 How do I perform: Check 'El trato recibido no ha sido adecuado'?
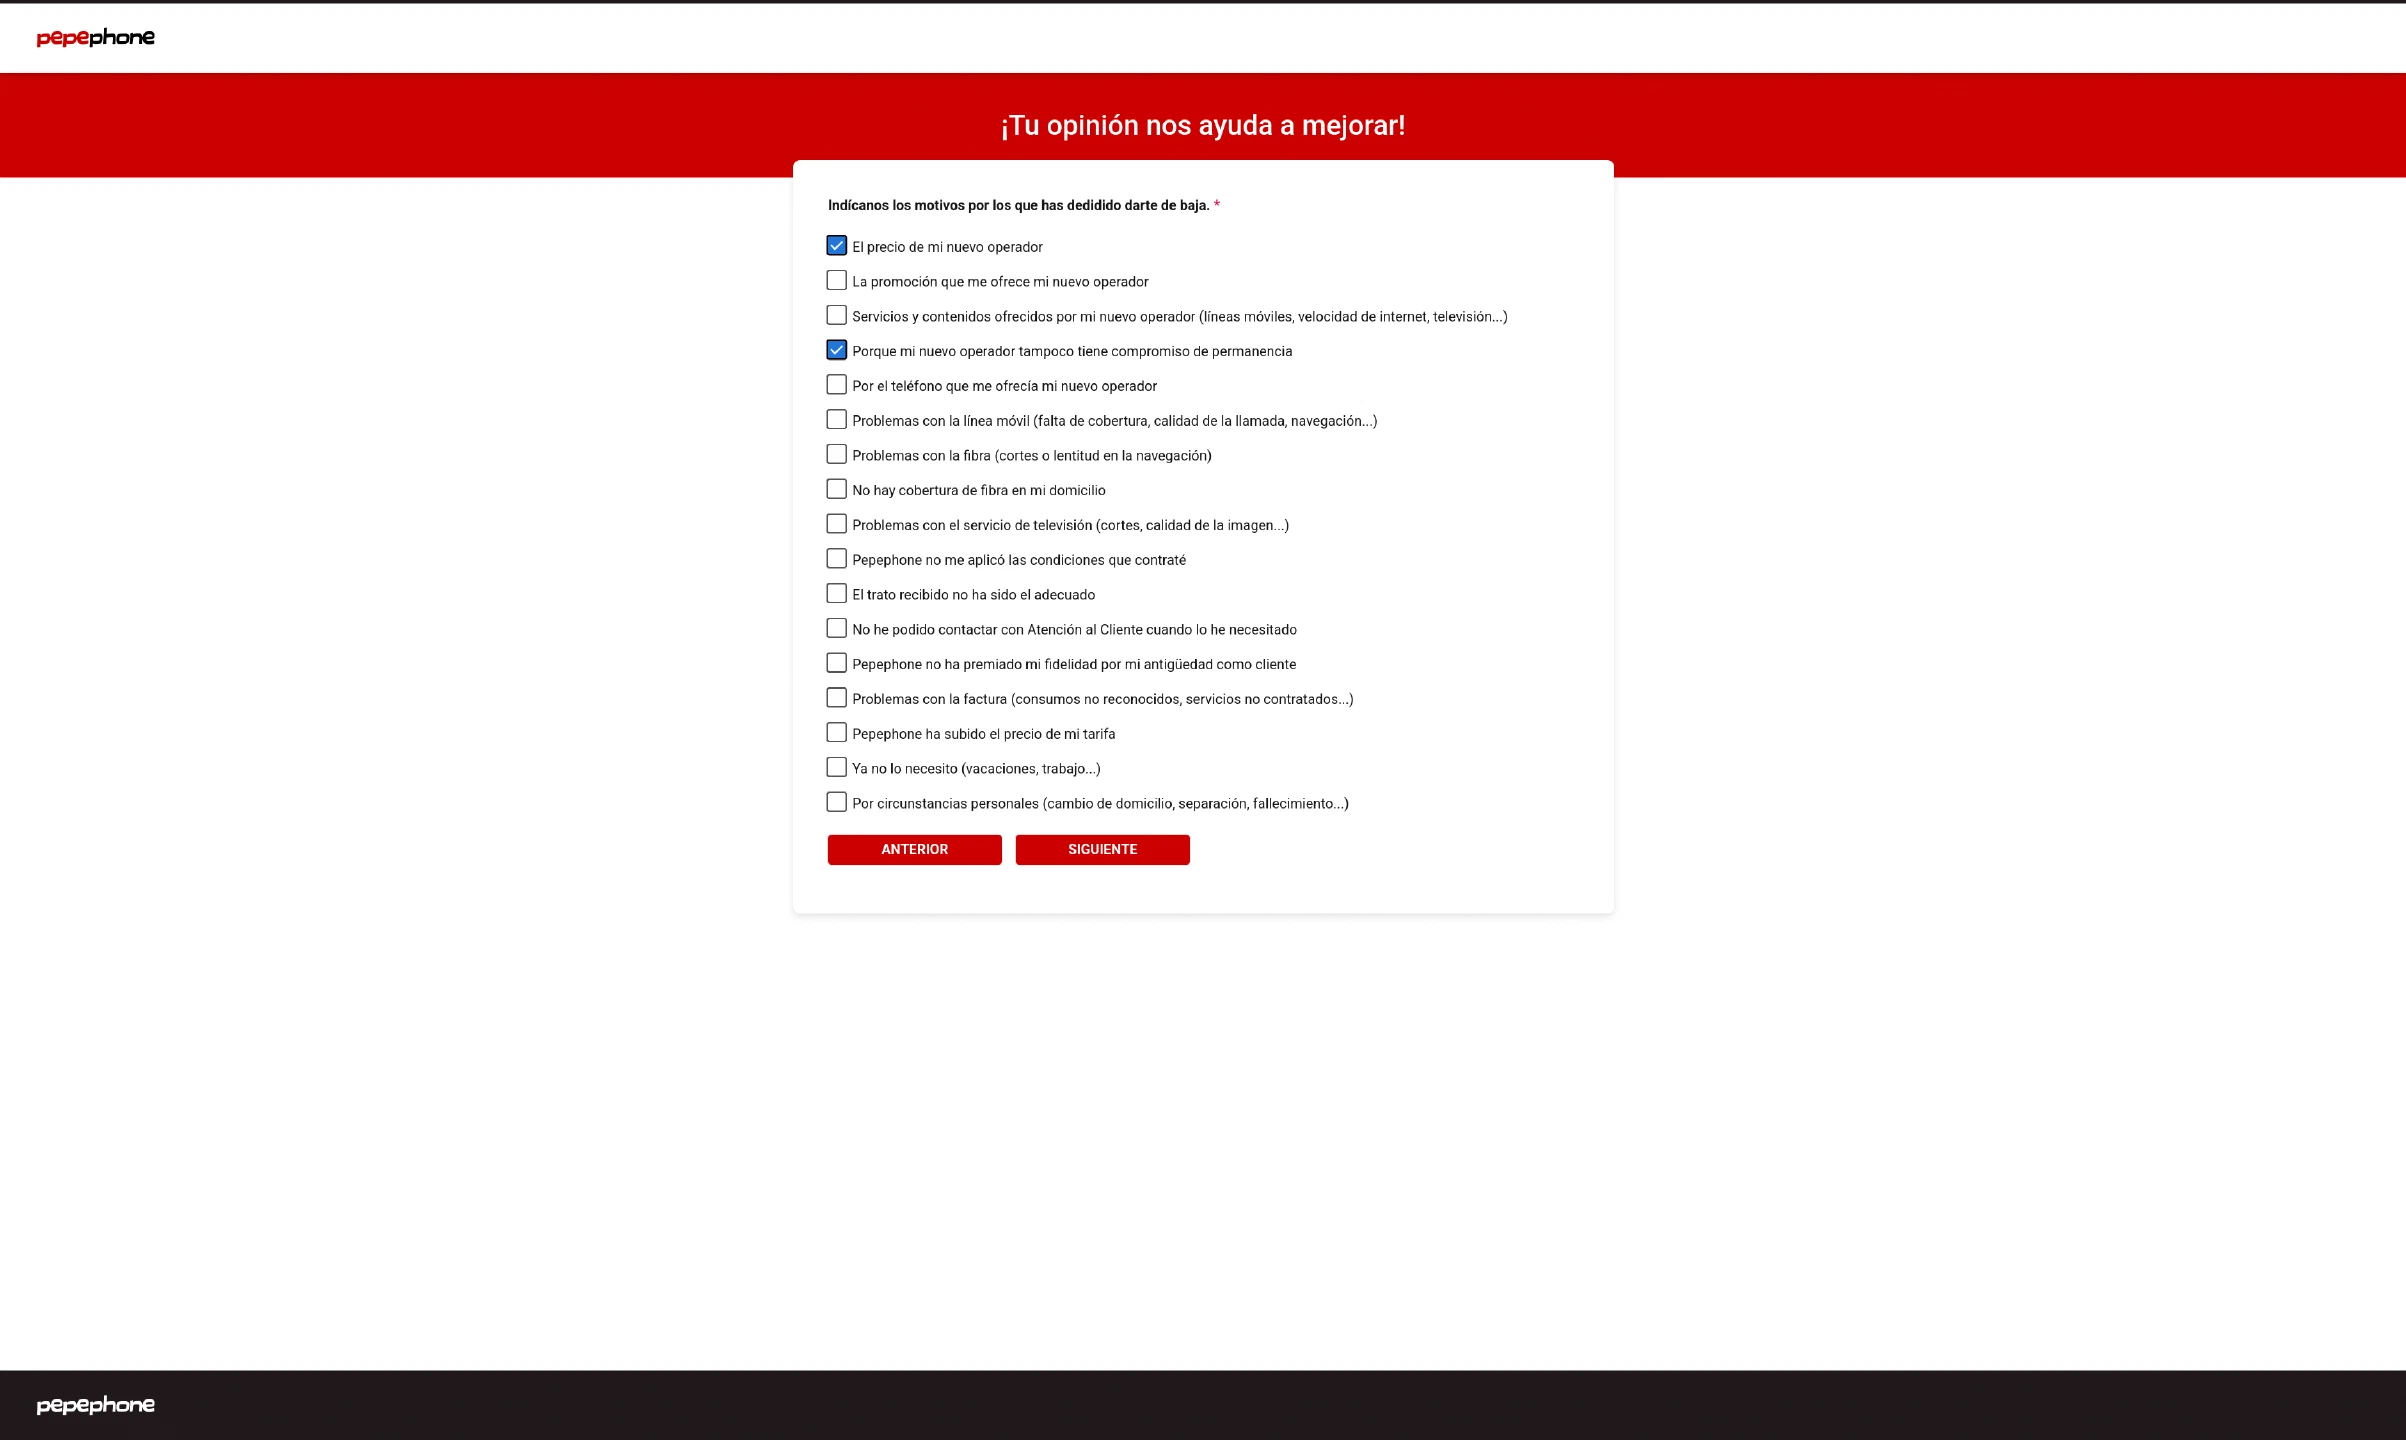click(836, 594)
